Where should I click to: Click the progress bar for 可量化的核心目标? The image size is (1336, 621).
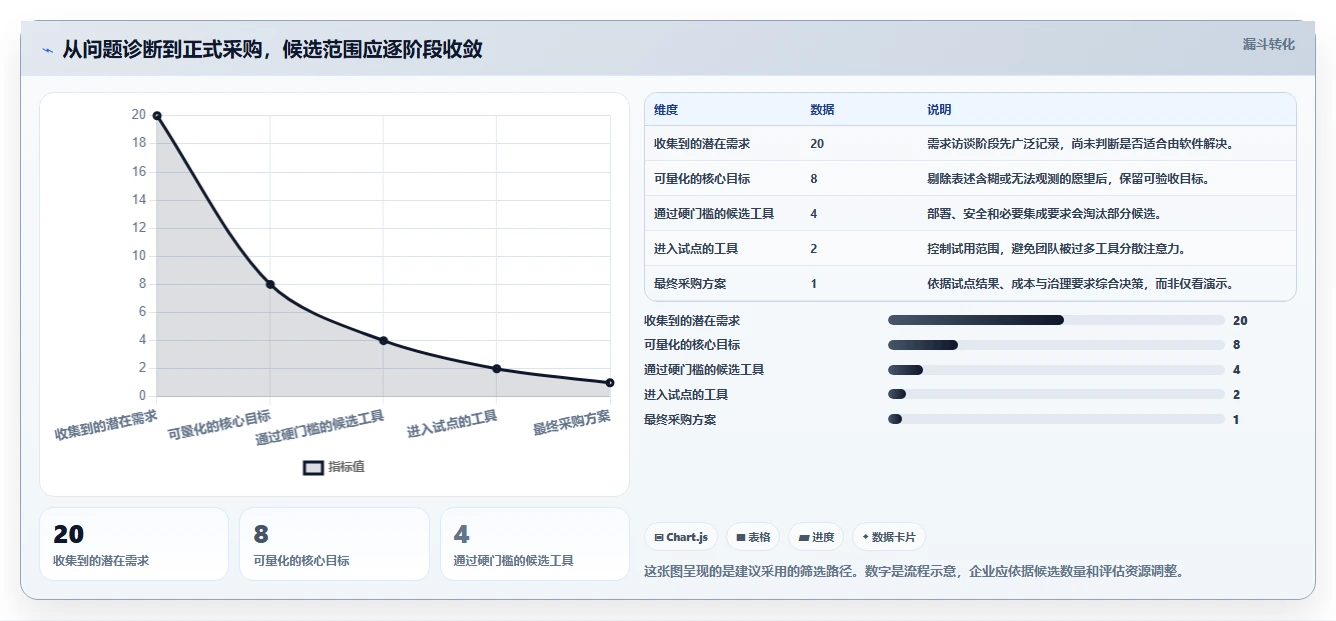click(1056, 345)
